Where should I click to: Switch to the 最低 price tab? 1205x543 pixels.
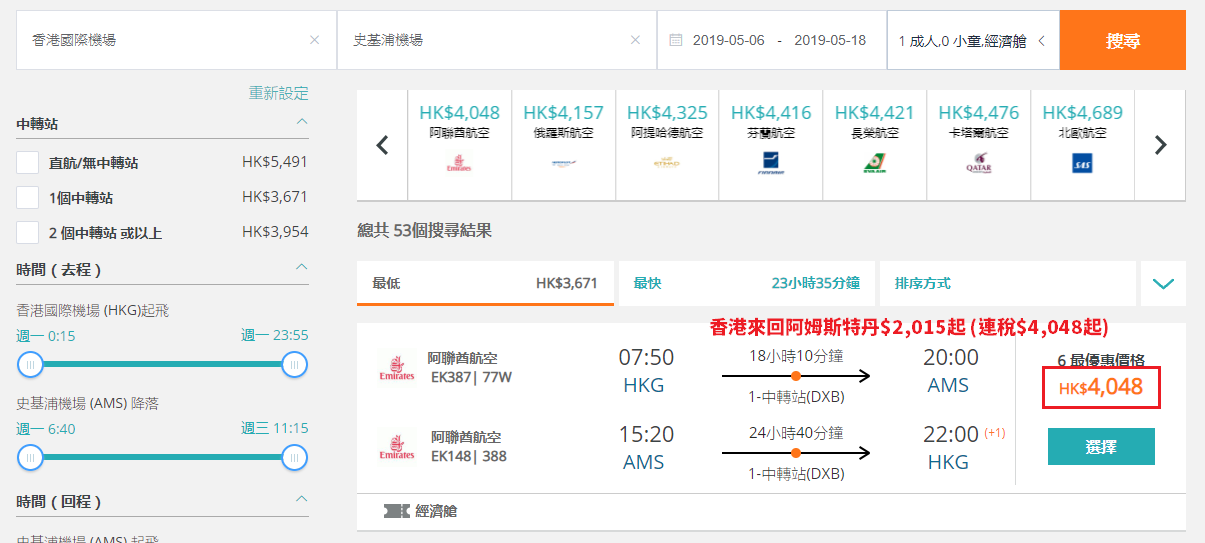tap(485, 283)
